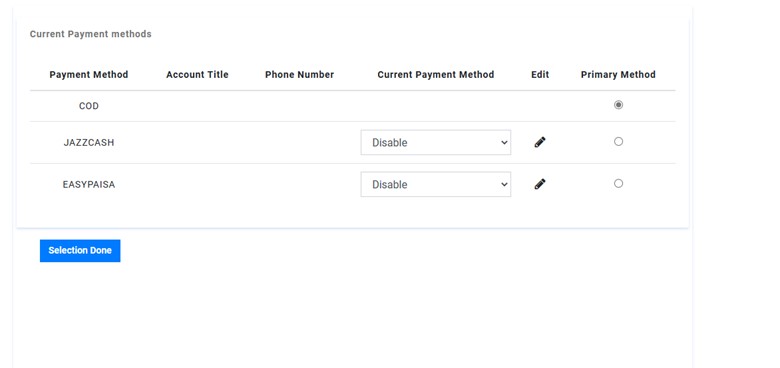
Task: Select the EASYPAISA row label
Action: coord(89,184)
